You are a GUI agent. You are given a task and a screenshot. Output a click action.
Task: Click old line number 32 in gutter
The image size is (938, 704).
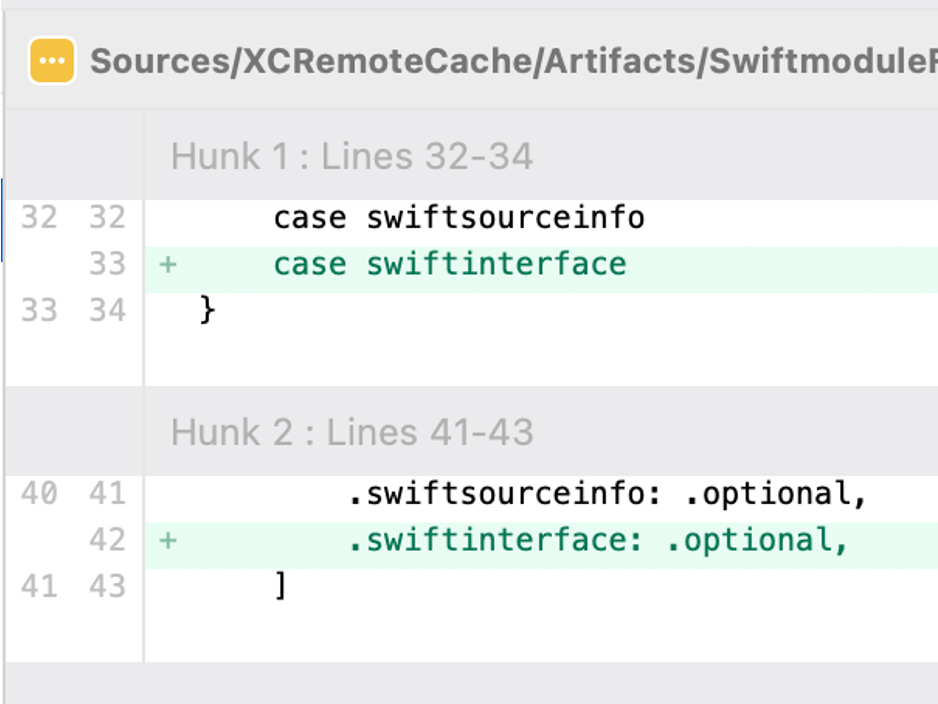click(39, 218)
